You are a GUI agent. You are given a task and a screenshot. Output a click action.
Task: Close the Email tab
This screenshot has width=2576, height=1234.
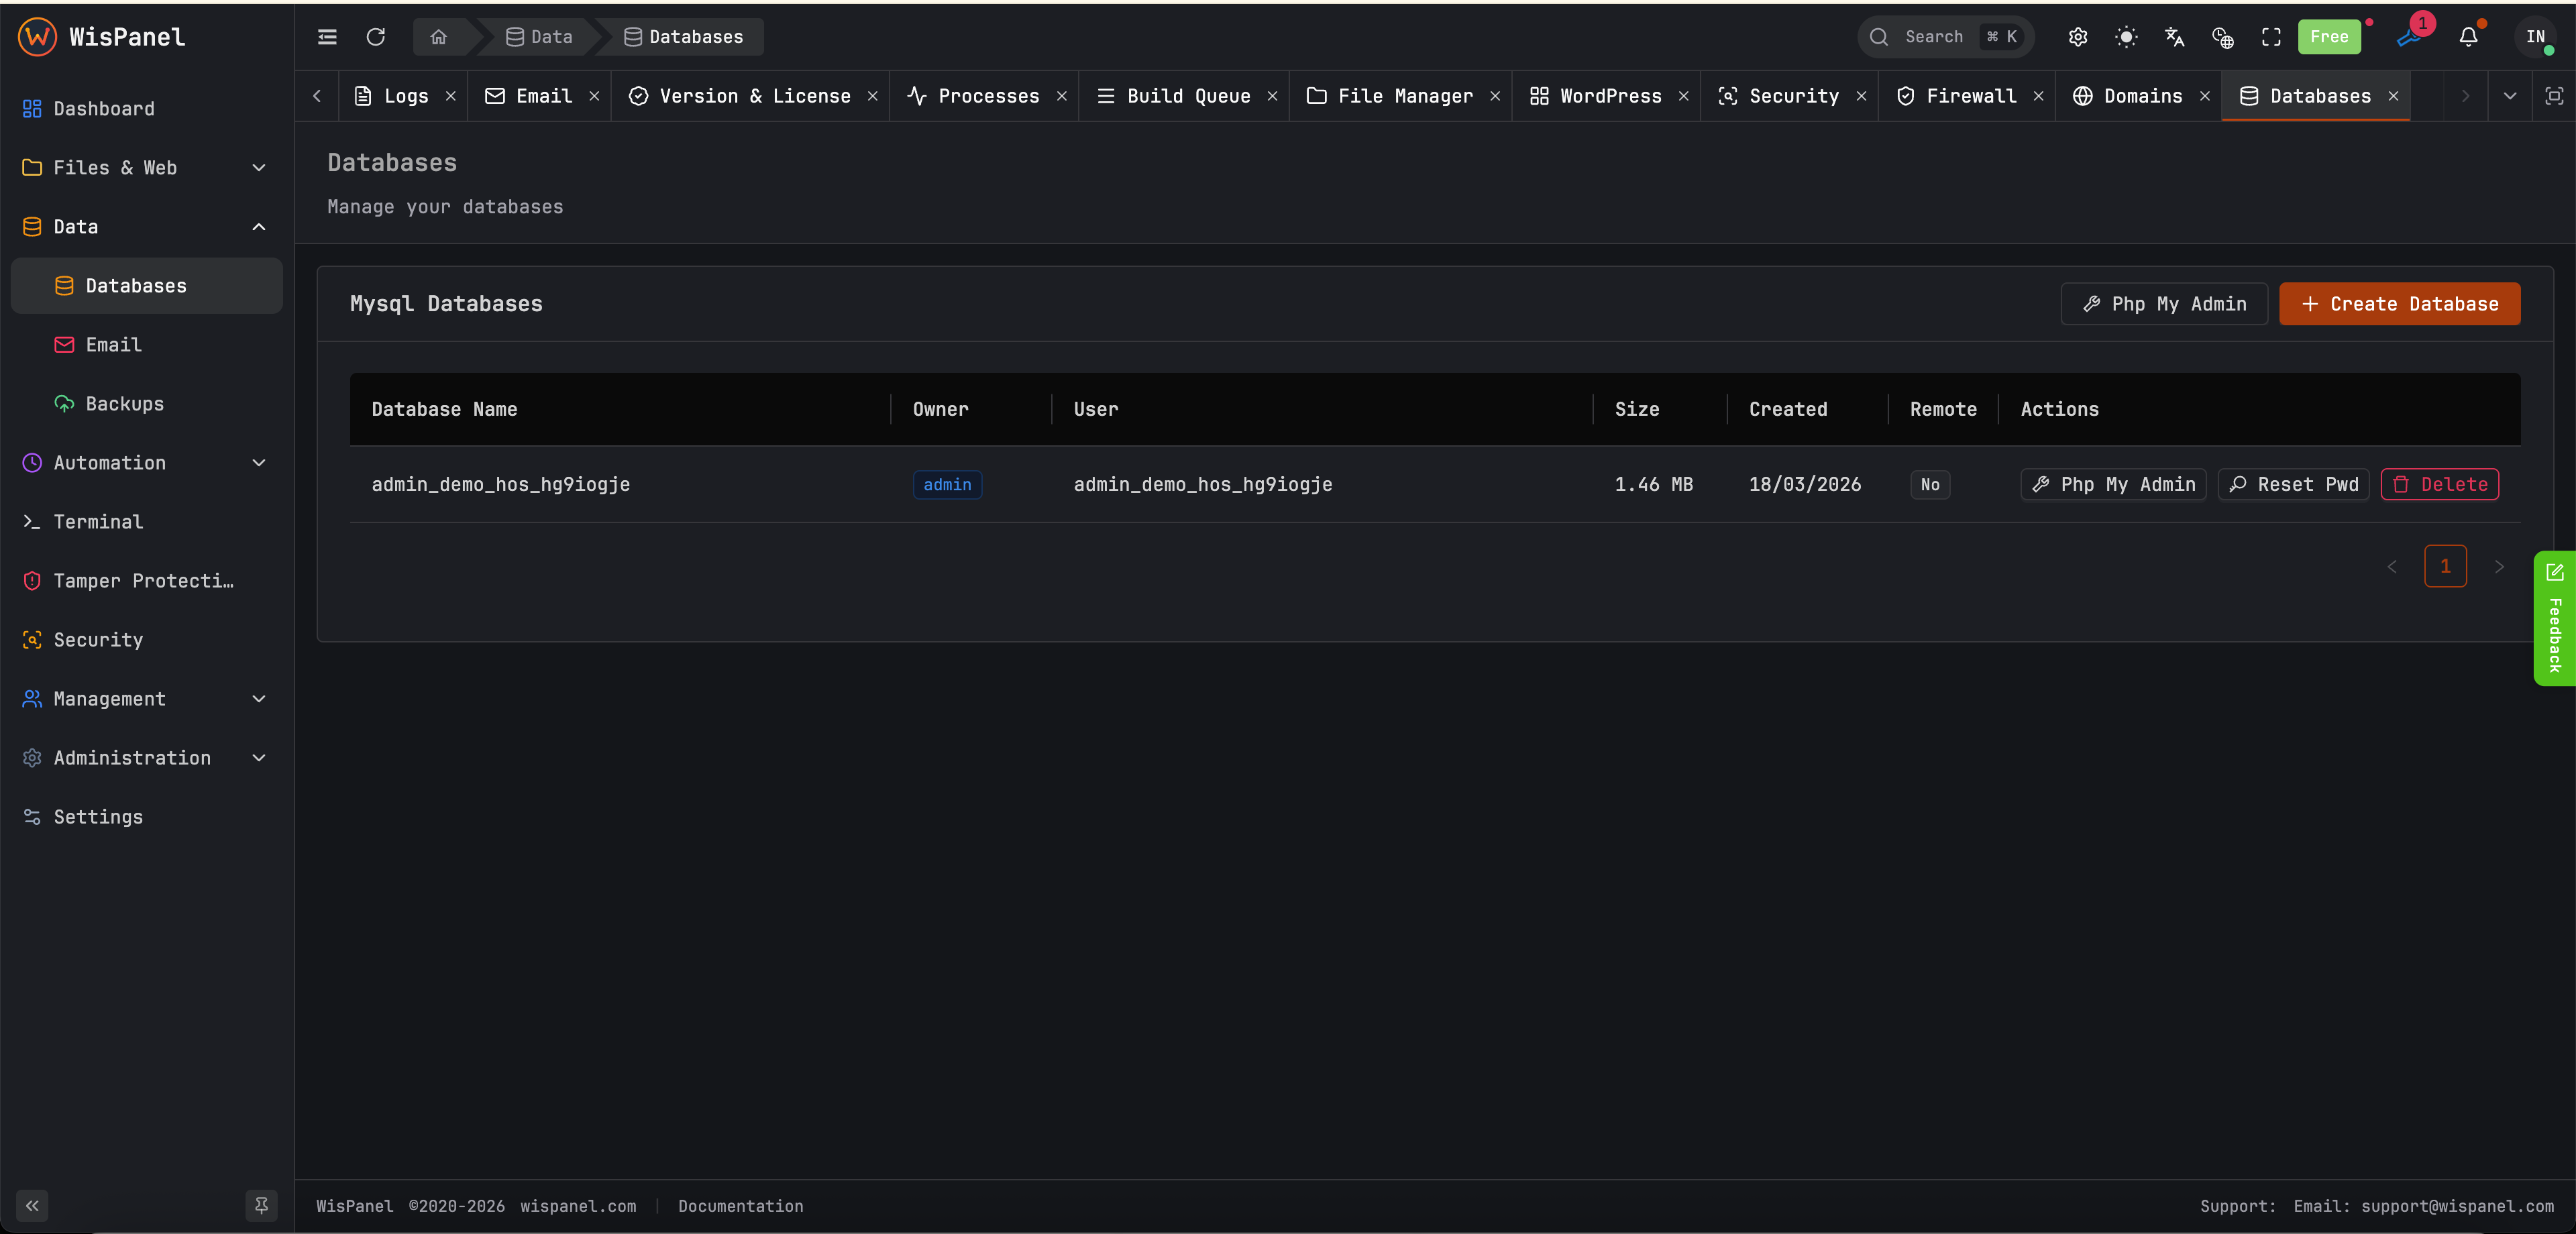tap(594, 96)
